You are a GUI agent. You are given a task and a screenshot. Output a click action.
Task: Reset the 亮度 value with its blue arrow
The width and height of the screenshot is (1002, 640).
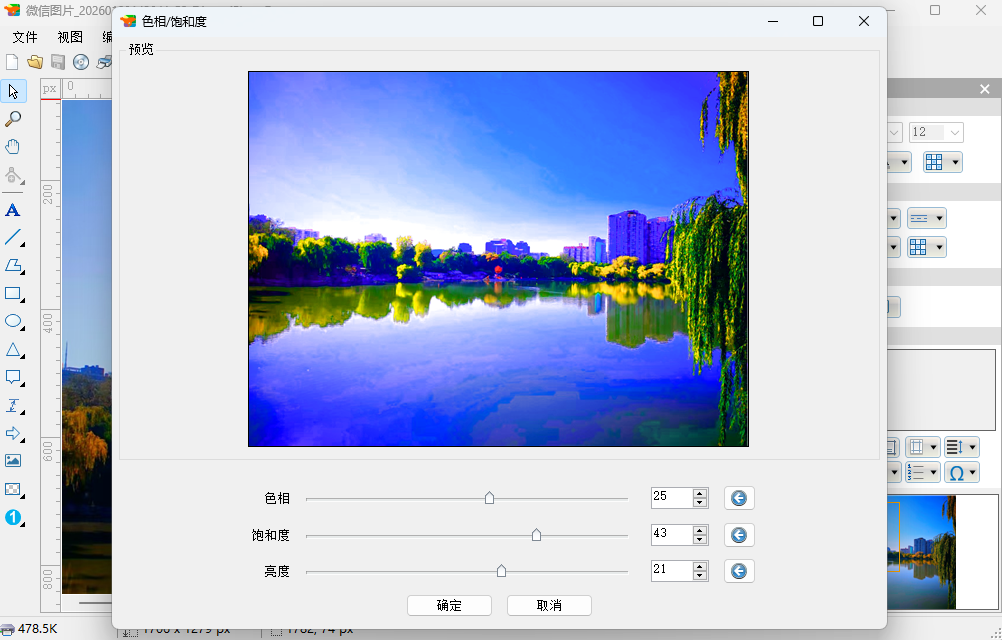point(739,571)
